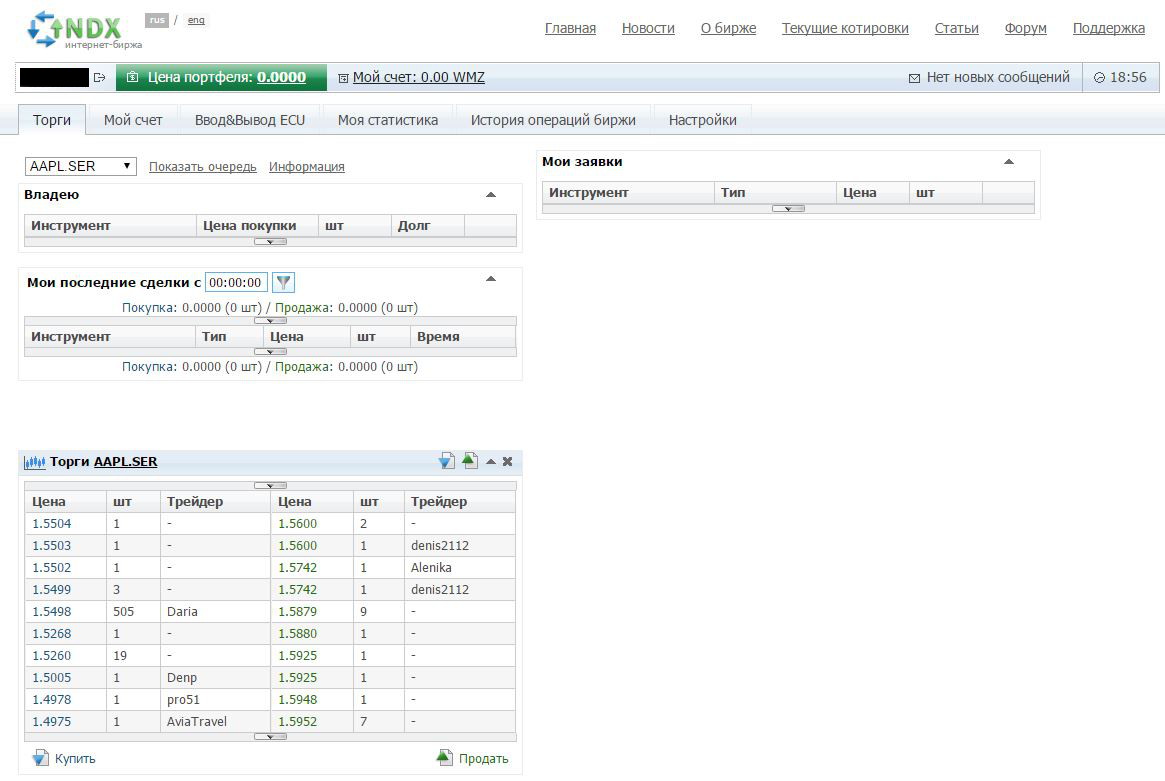Open the Ввод&Вывод ECU tab
This screenshot has width=1165, height=781.
(250, 120)
